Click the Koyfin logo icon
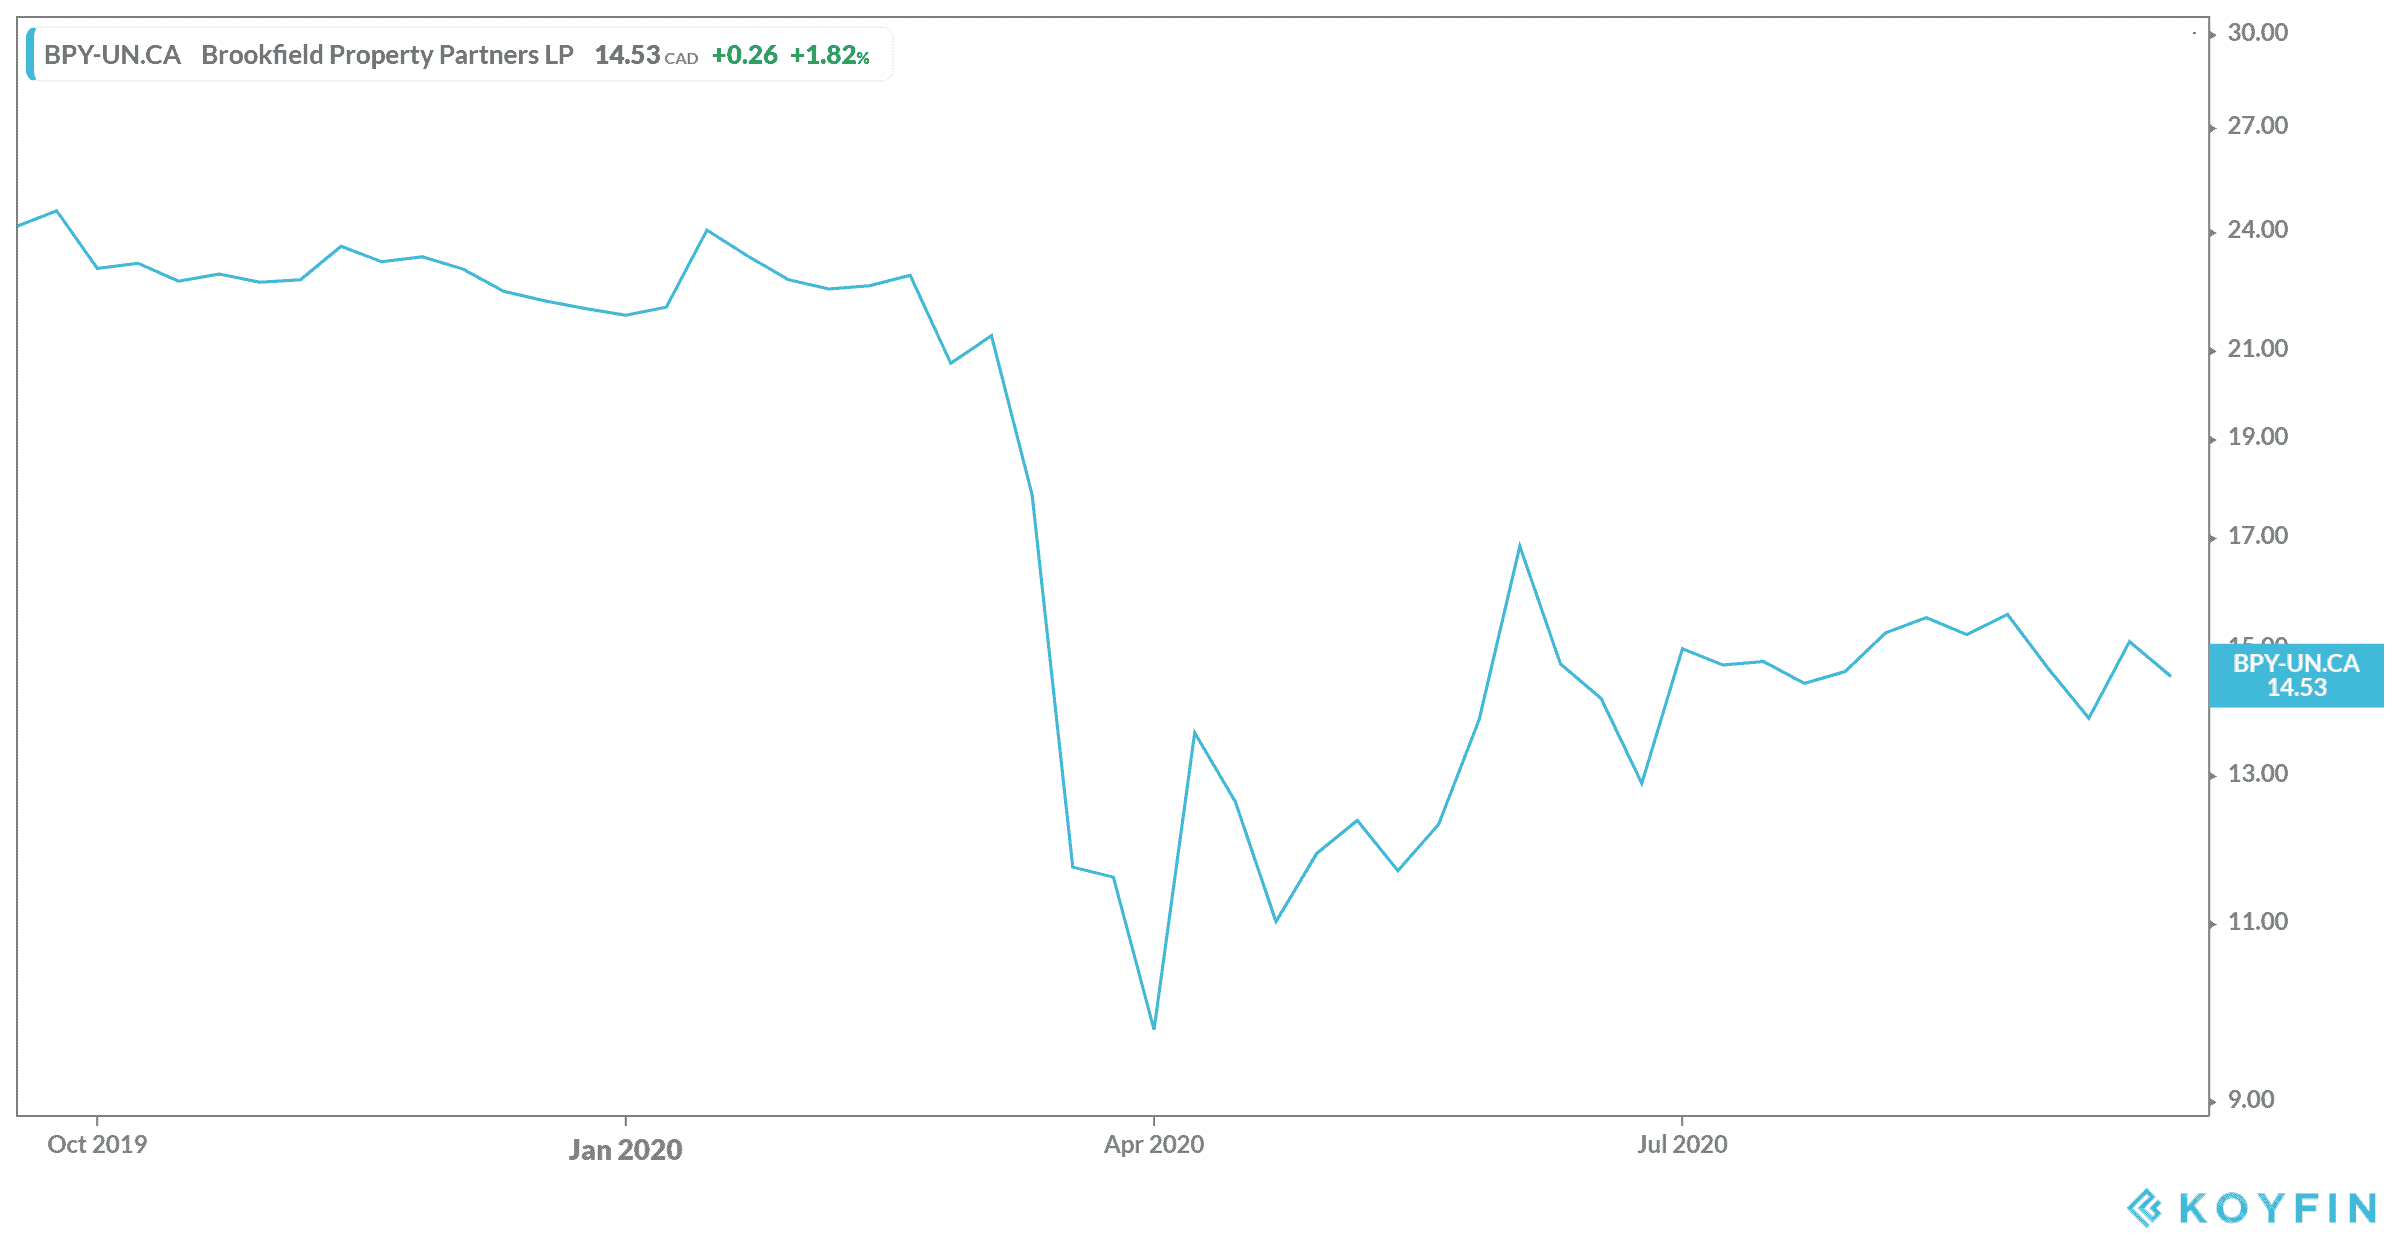The width and height of the screenshot is (2400, 1240). click(x=2145, y=1207)
